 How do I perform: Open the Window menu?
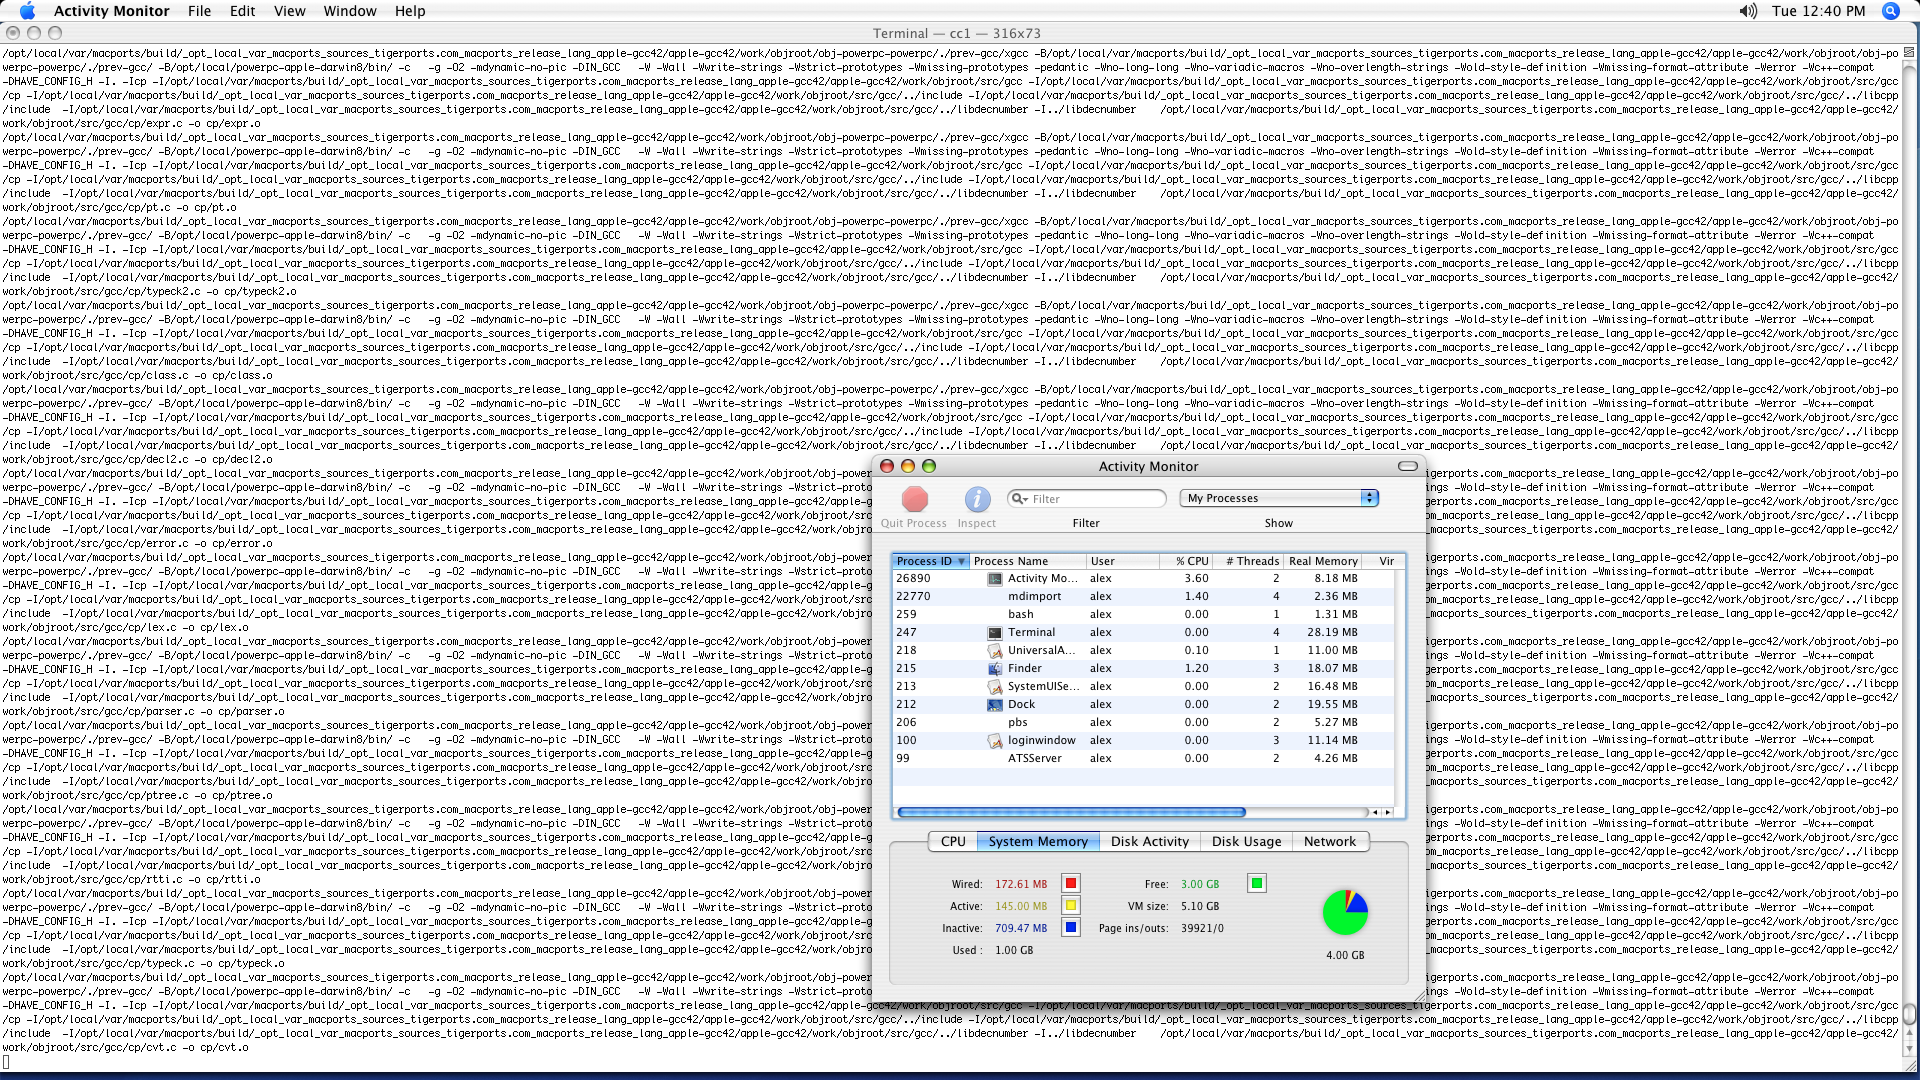(x=350, y=11)
